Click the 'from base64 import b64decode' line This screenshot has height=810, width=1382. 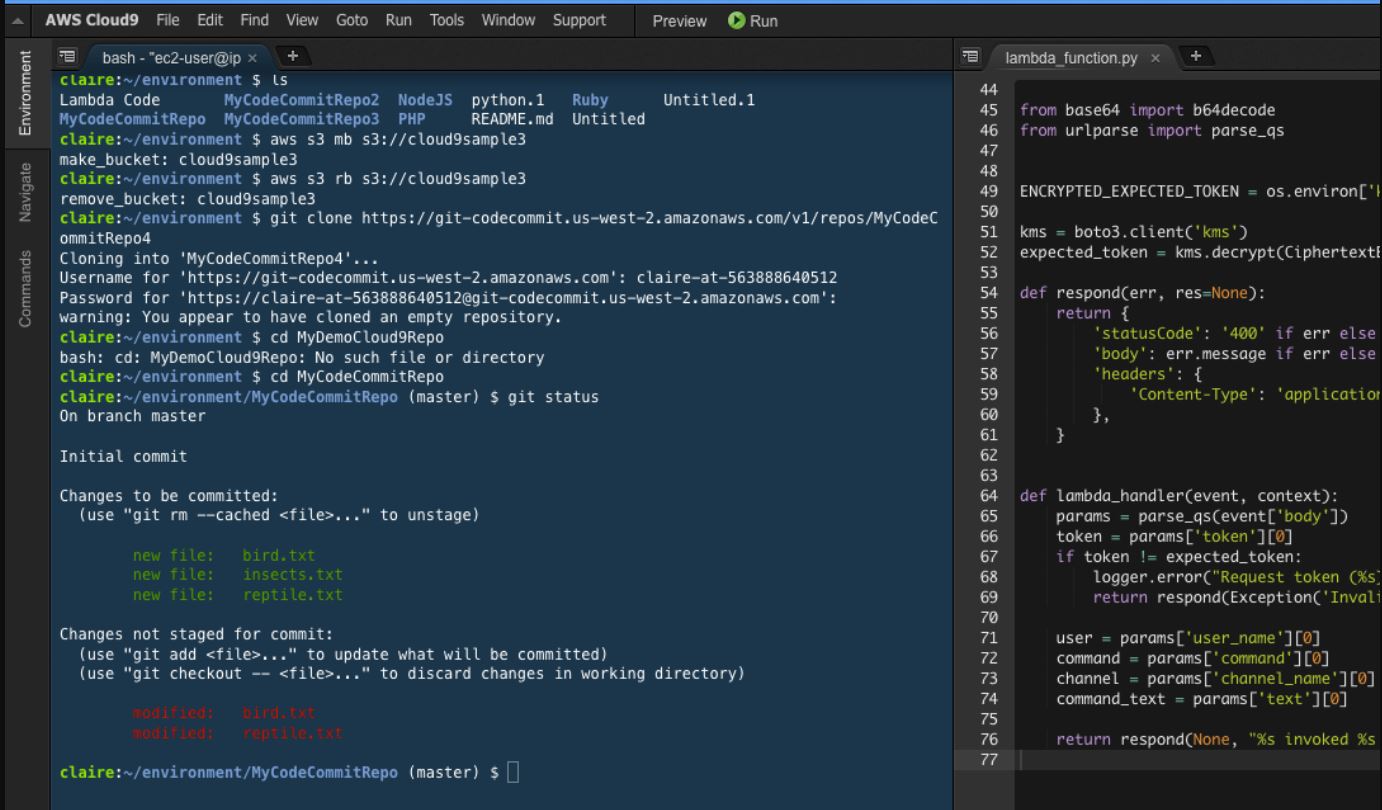[x=1147, y=110]
